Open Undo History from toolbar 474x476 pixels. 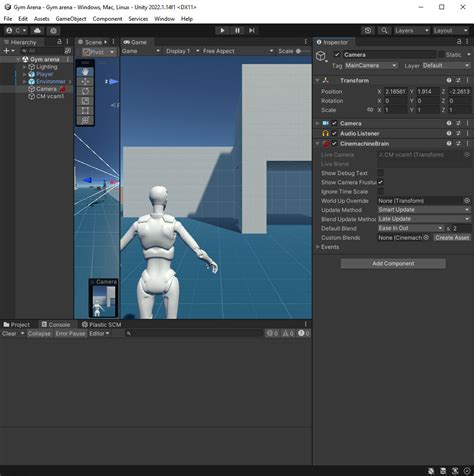368,31
